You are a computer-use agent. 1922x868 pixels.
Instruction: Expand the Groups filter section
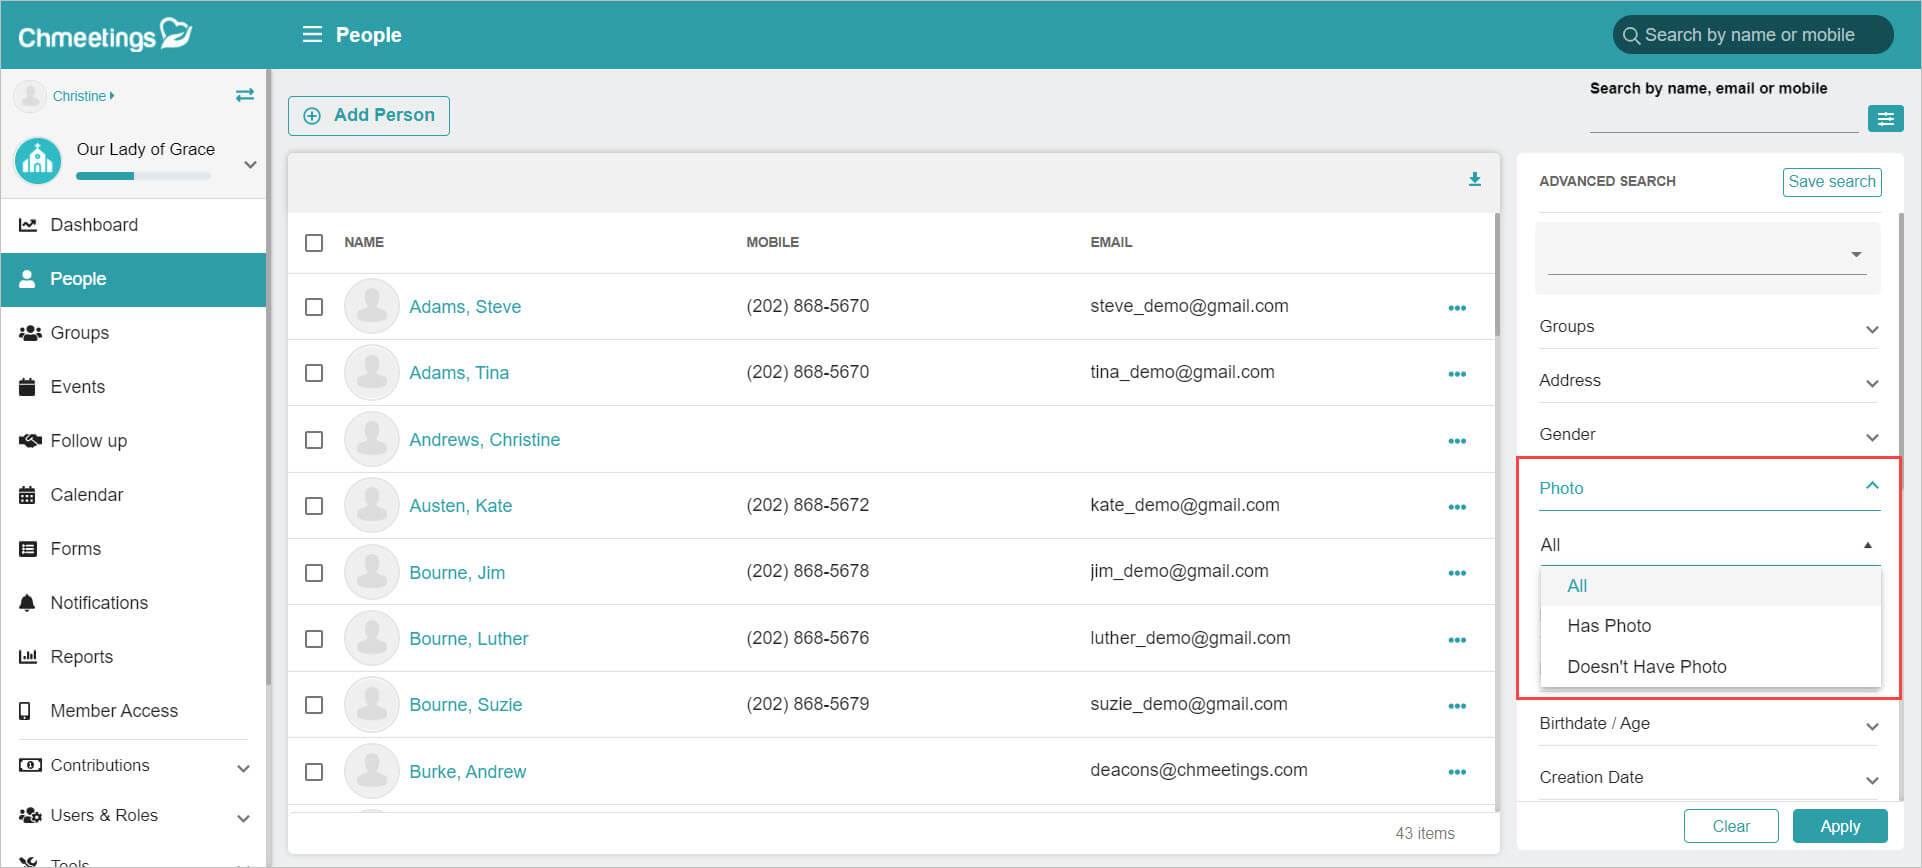coord(1709,327)
